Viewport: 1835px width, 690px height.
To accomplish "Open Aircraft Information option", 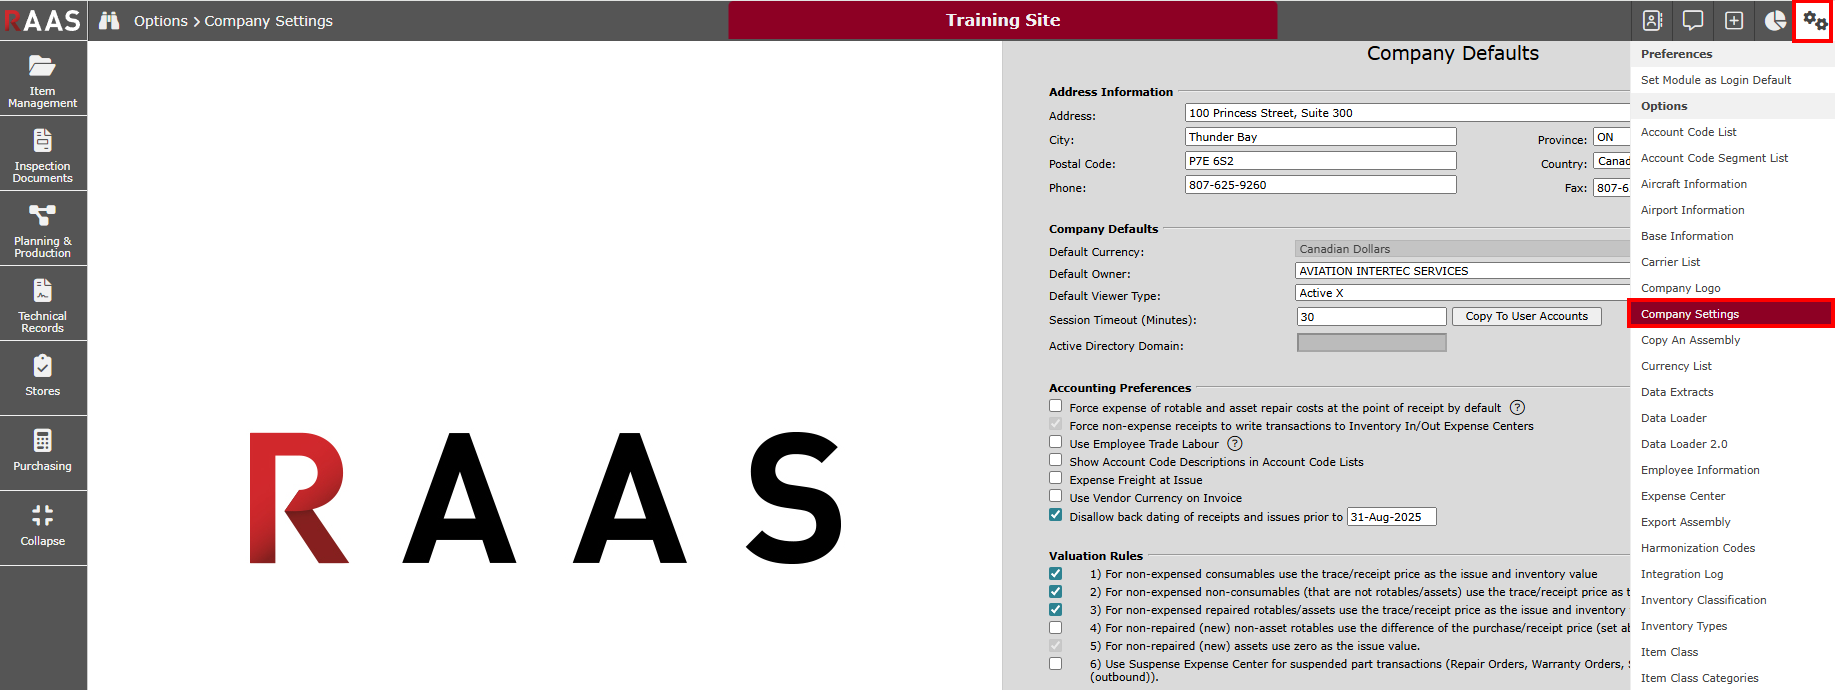I will click(1732, 184).
